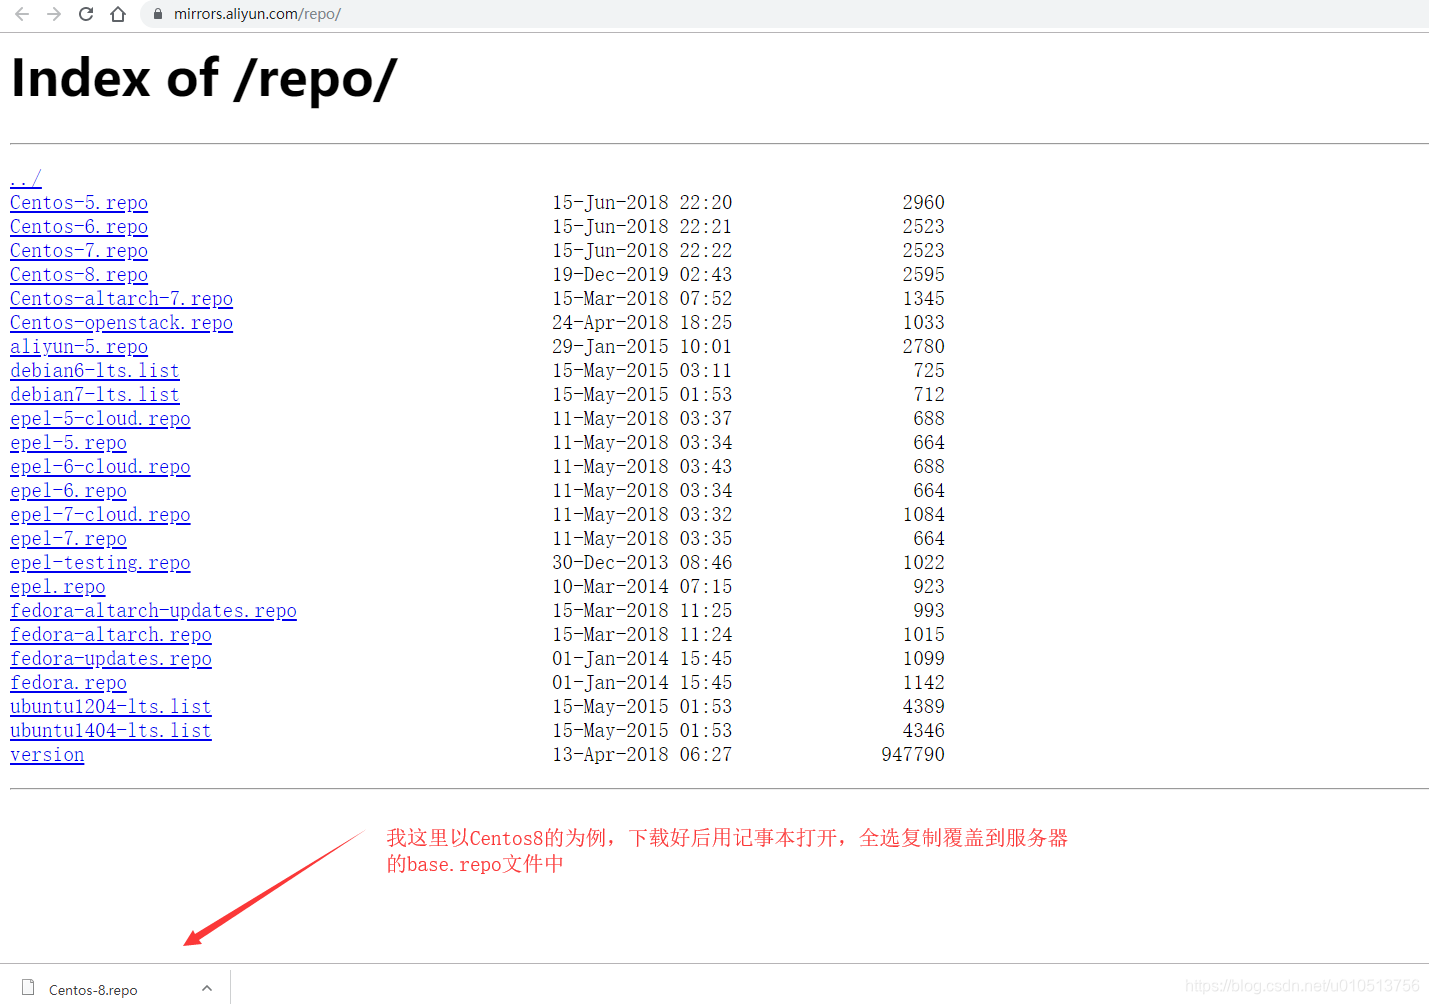Open the Centos-5.repo link
Viewport: 1429px width, 1004px height.
[79, 203]
